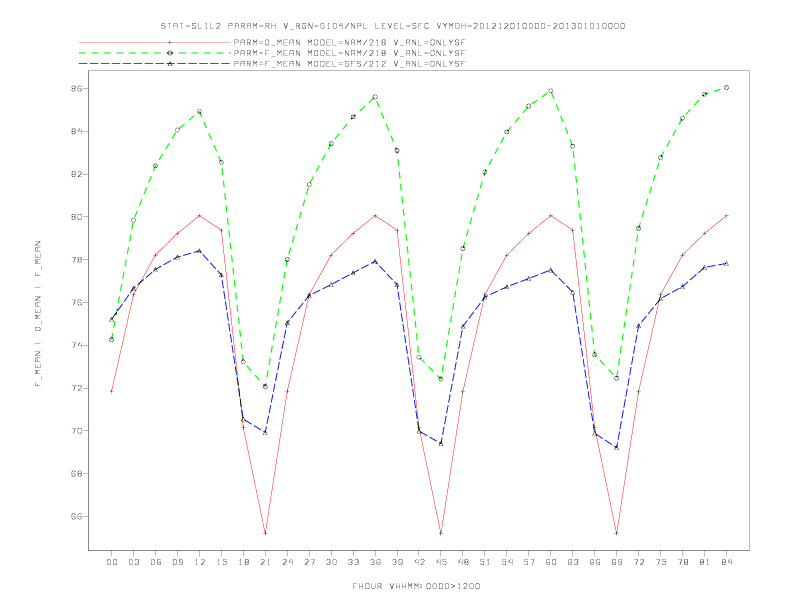Screen dimensions: 792x612
Task: Click red plus data point at hour 69
Action: [617, 533]
